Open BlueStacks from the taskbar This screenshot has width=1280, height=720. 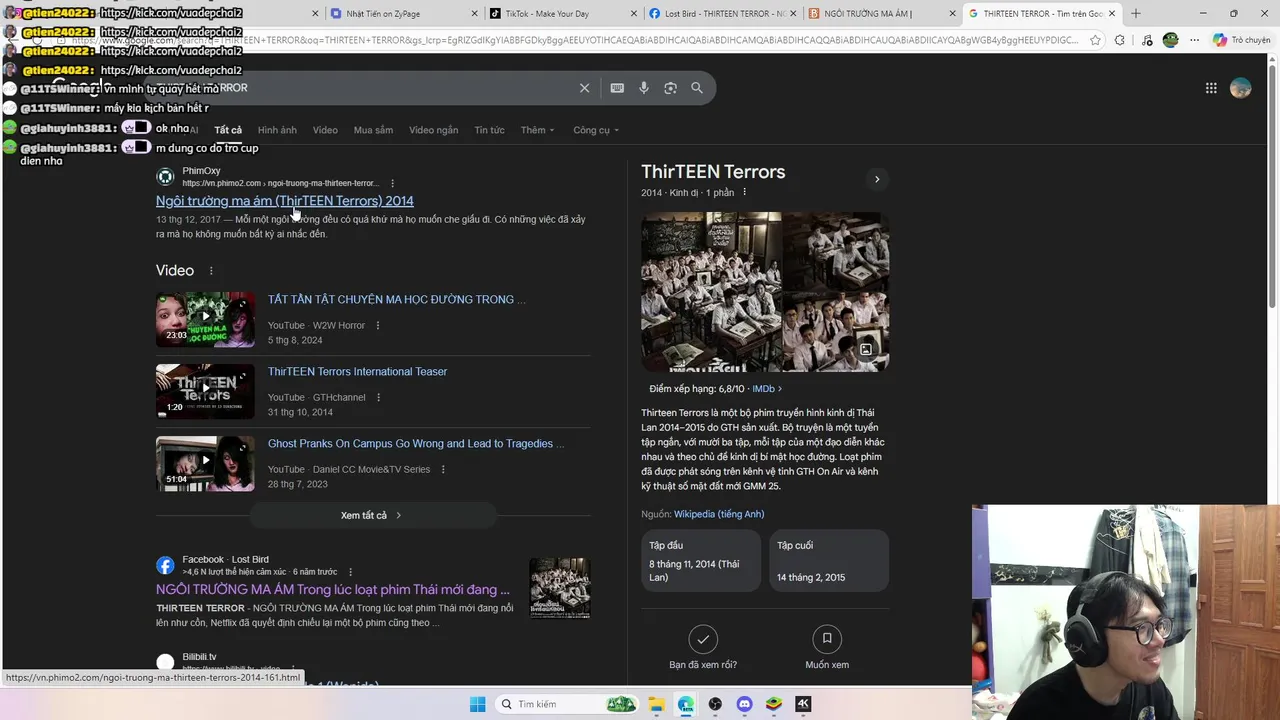(x=774, y=704)
